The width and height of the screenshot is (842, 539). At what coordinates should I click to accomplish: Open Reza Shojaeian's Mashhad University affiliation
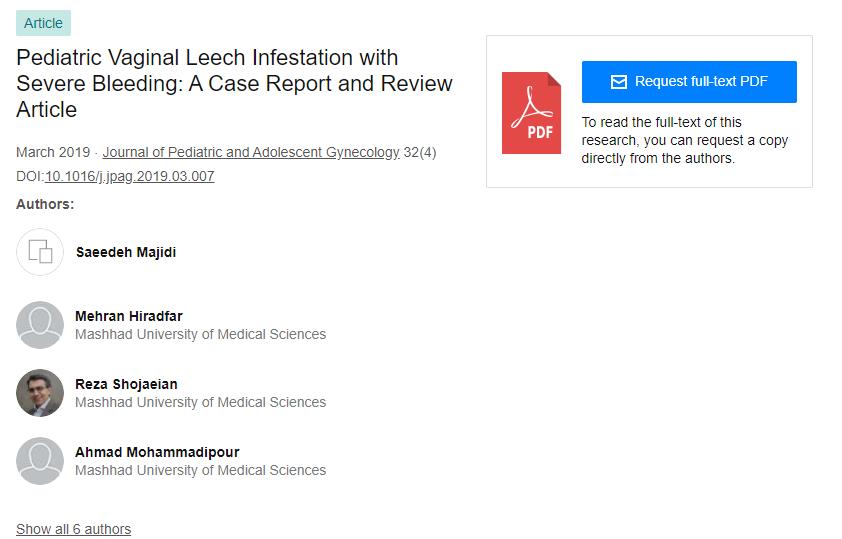200,402
